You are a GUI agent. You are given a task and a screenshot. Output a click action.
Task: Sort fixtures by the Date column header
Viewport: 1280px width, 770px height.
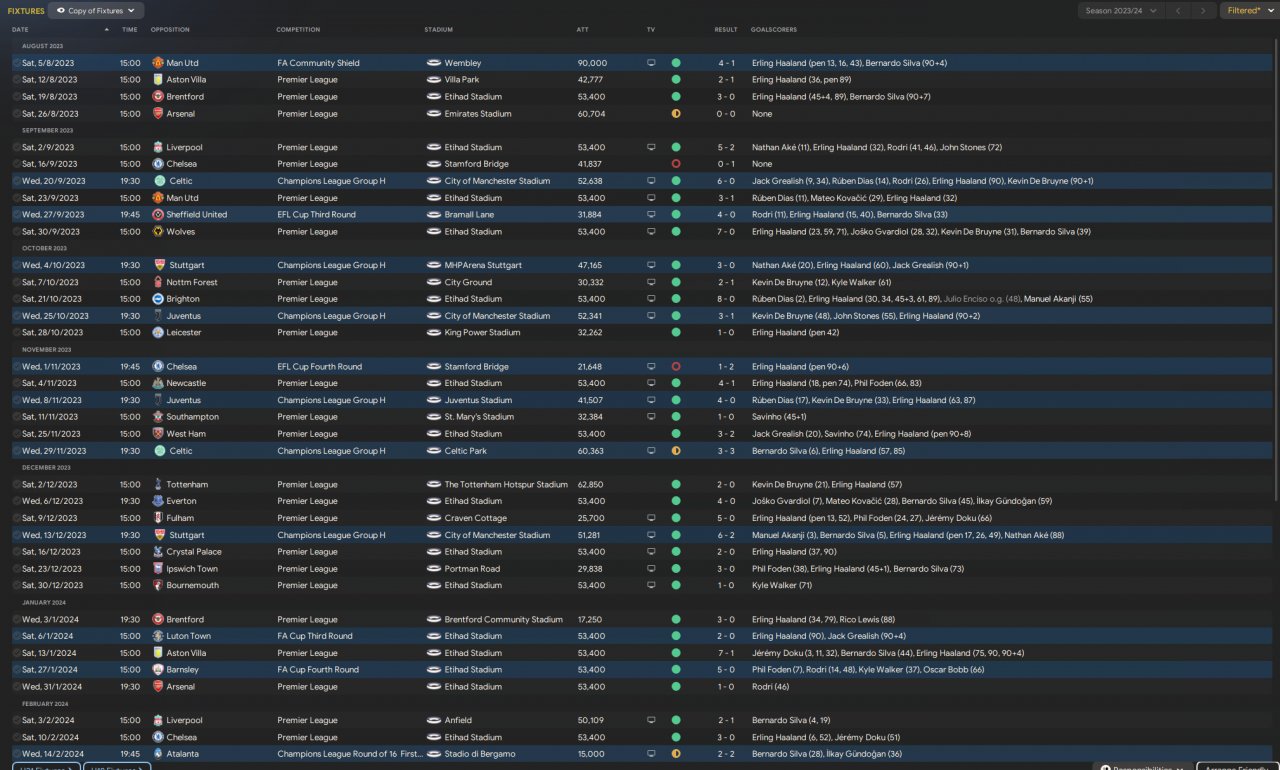pos(20,29)
